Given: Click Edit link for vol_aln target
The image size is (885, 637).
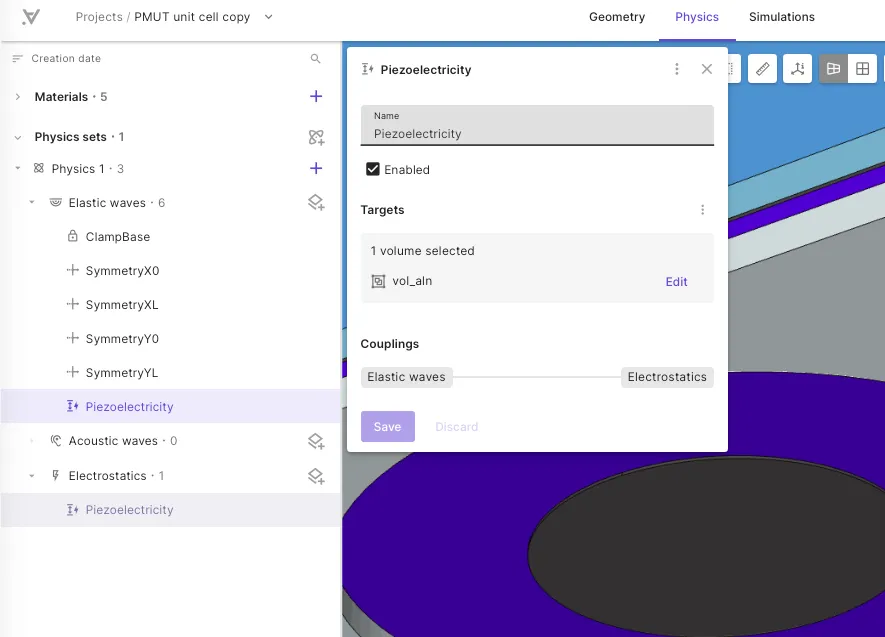Looking at the screenshot, I should pos(676,282).
